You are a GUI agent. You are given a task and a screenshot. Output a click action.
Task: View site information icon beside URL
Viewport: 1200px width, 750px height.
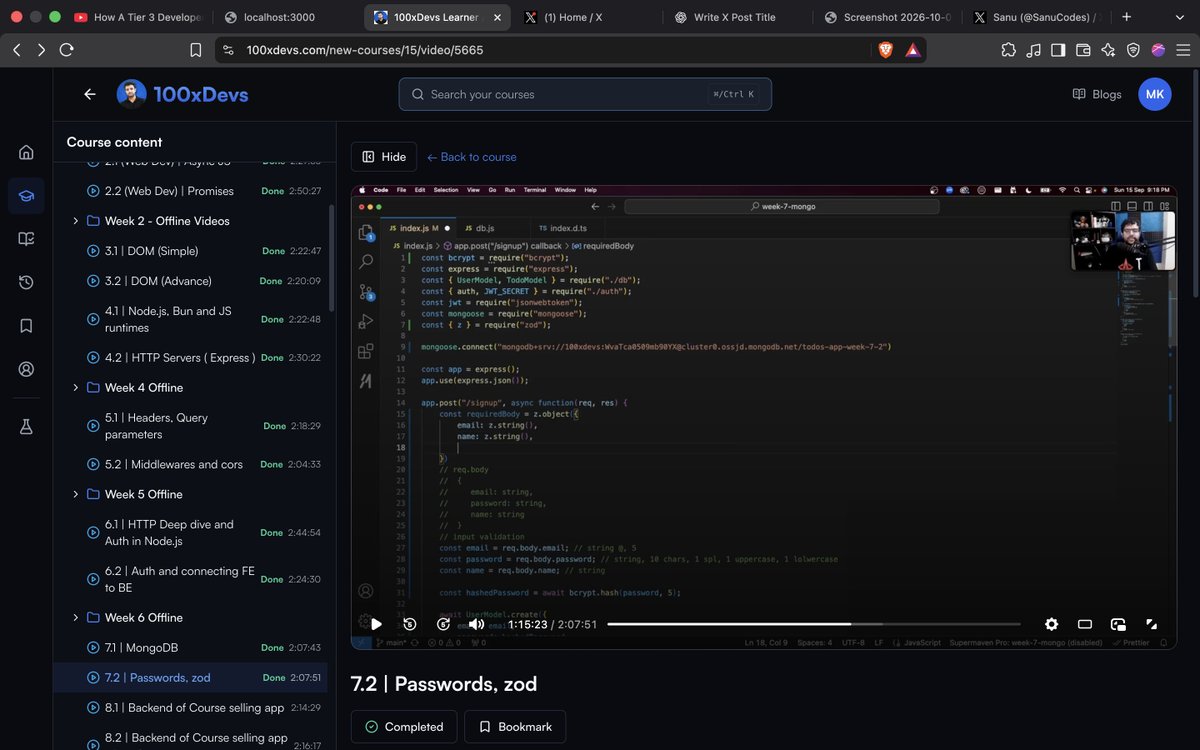(x=228, y=49)
